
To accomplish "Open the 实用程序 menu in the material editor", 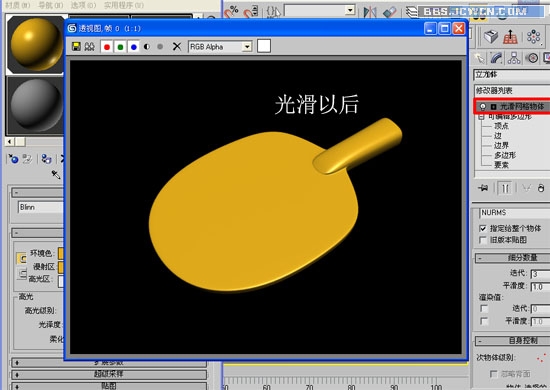I will [124, 5].
